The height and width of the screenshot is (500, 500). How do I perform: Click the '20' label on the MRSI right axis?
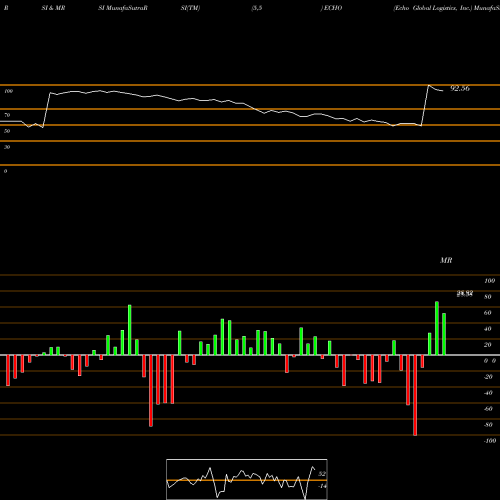[x=488, y=345]
